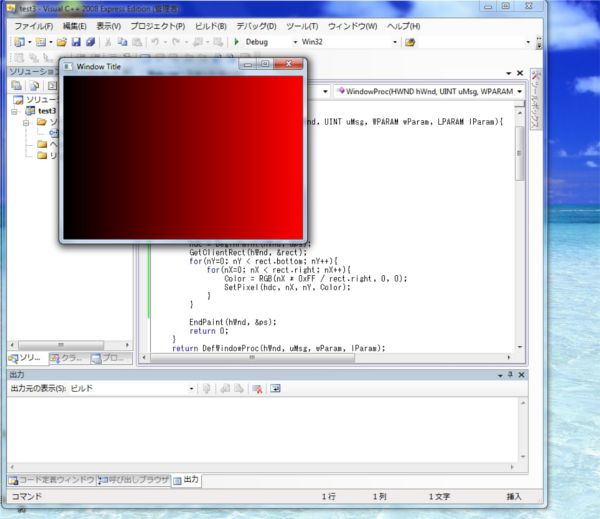Click the red gradient area of Window Title

click(183, 158)
